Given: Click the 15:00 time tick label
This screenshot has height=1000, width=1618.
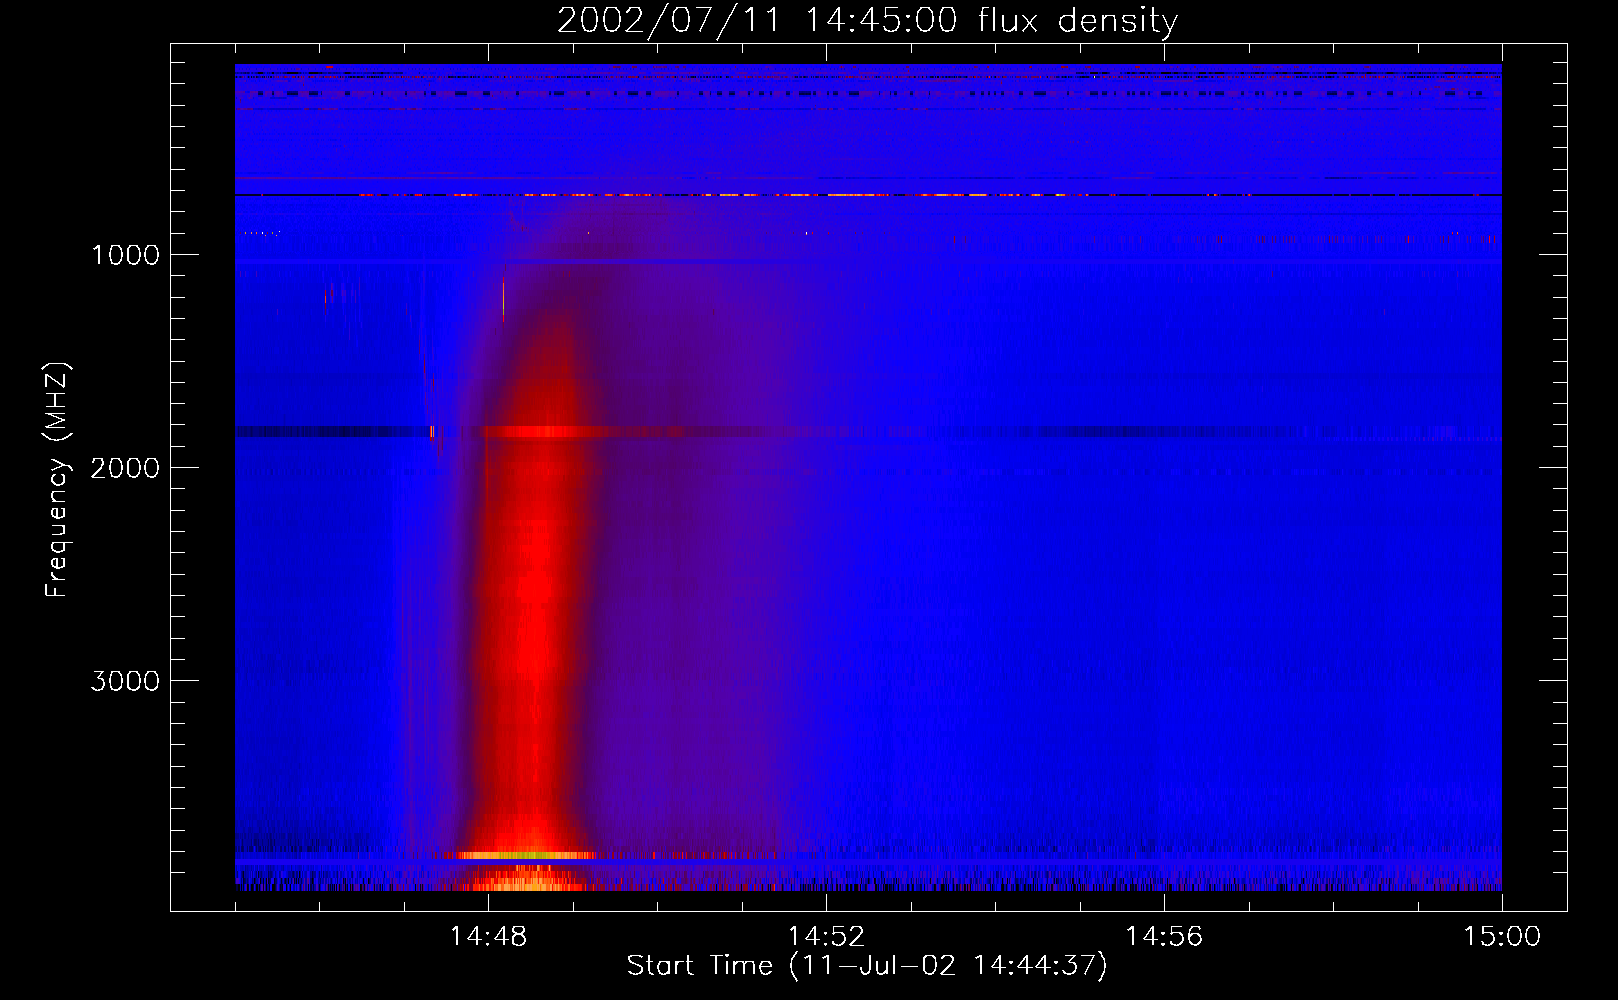Looking at the screenshot, I should click(x=1502, y=937).
